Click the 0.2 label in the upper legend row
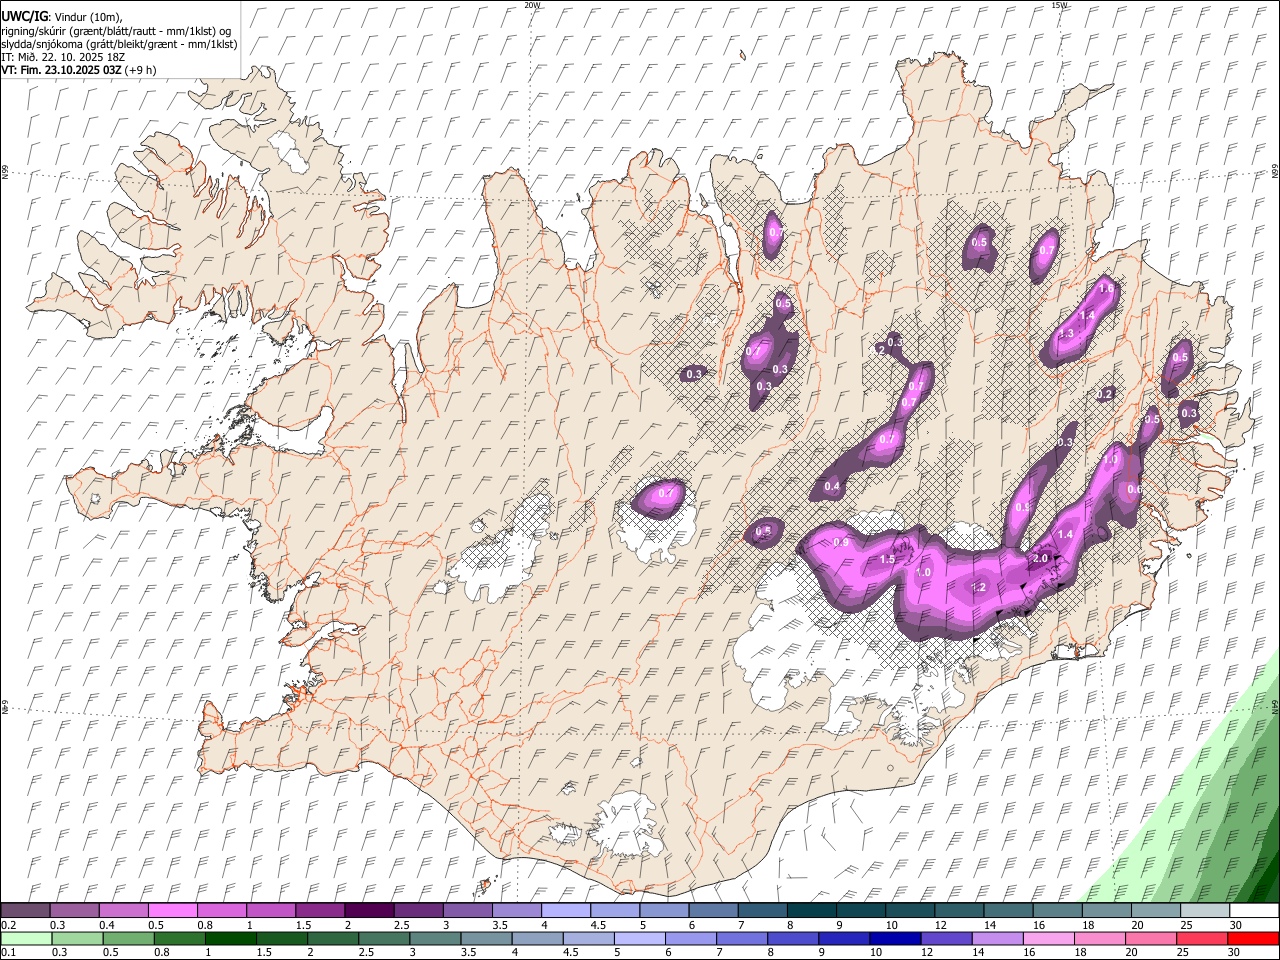This screenshot has width=1280, height=960. (x=8, y=926)
